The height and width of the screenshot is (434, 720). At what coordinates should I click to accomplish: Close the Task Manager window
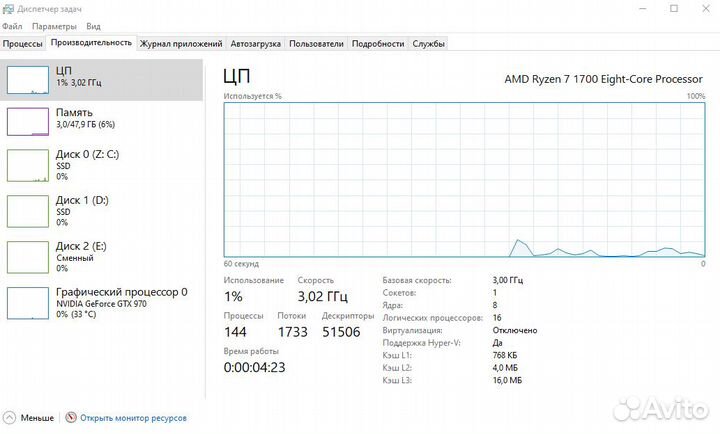706,9
